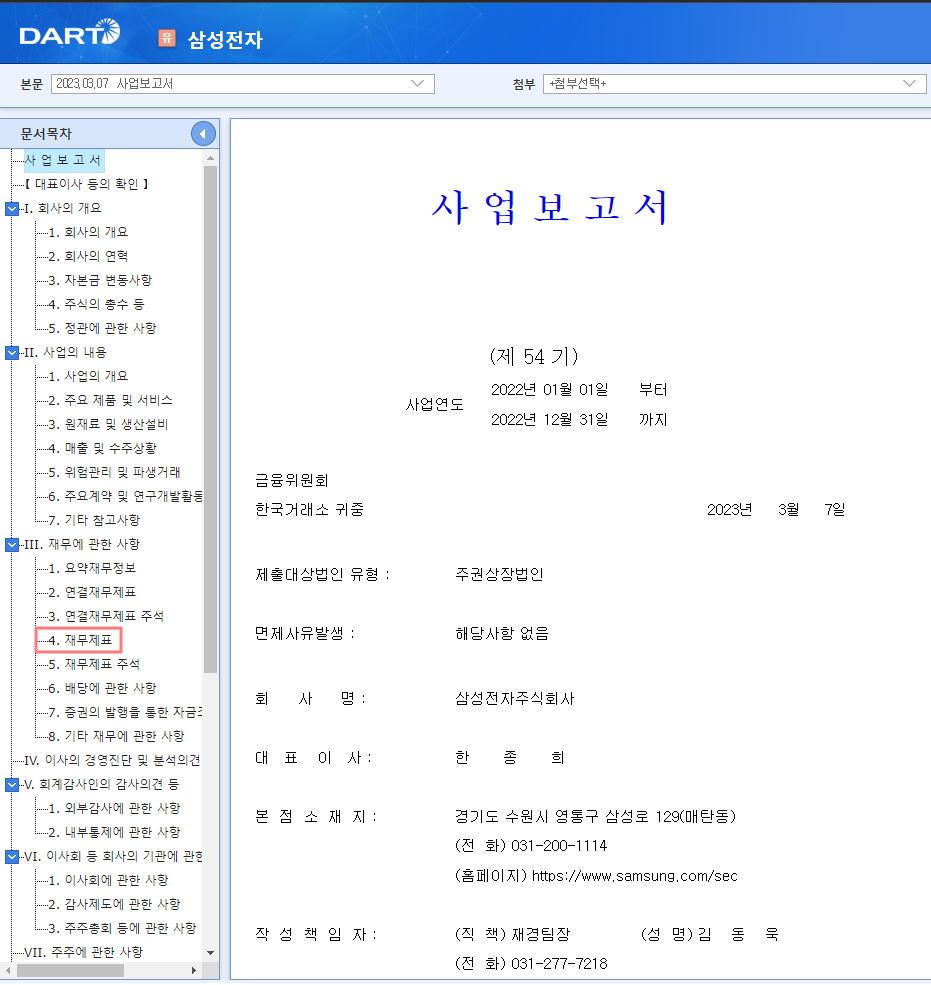Click the 삼성전자 company name header
Image resolution: width=931 pixels, height=985 pixels.
pos(225,39)
